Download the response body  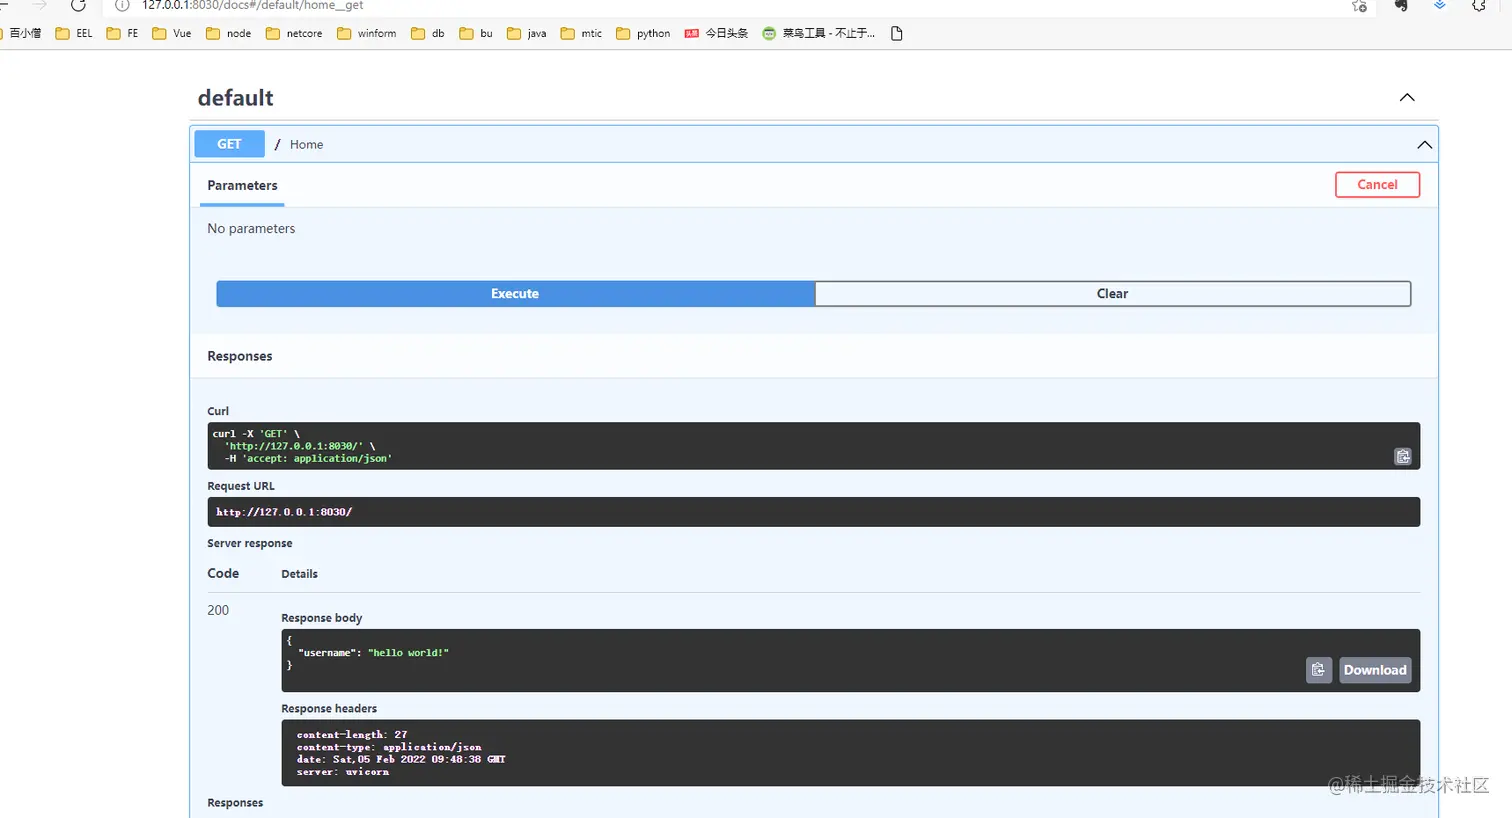tap(1375, 670)
